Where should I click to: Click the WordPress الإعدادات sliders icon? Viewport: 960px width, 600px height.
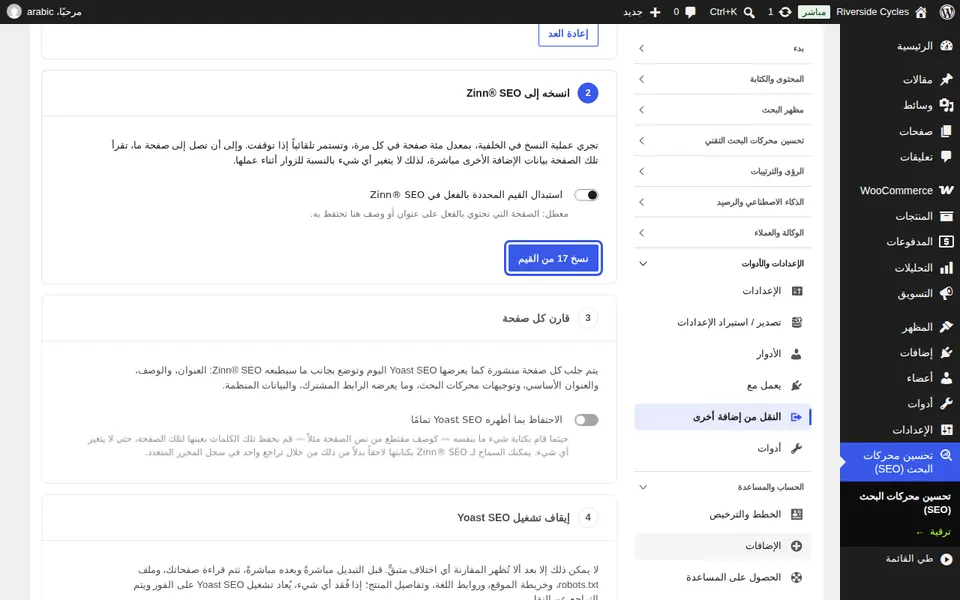coord(947,430)
